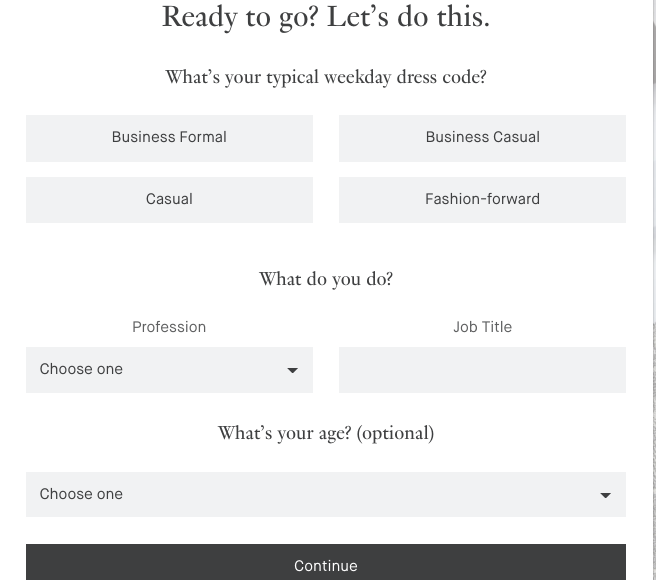Open the Profession dropdown arrow
Viewport: 656px width, 580px height.
pos(293,371)
